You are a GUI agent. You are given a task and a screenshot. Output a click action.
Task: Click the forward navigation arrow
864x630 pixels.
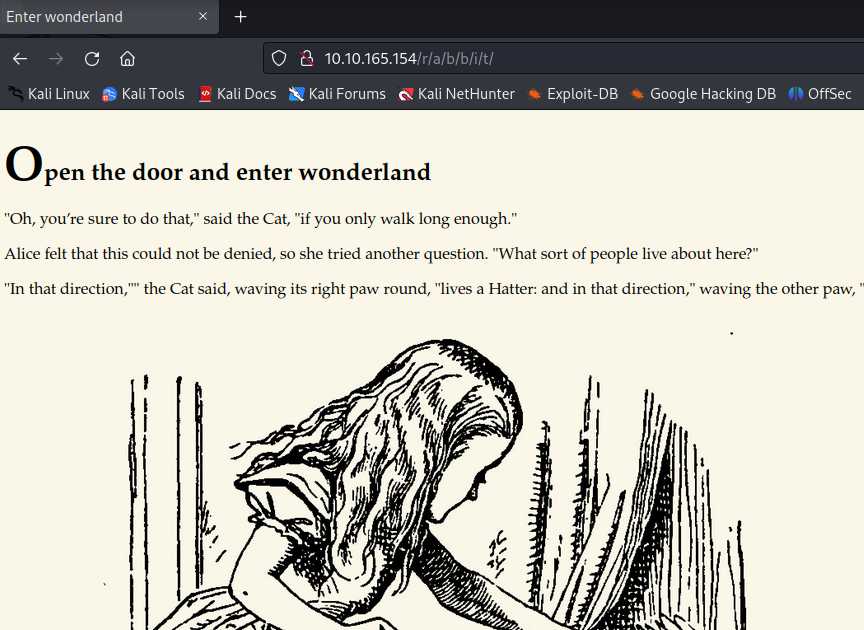click(56, 58)
